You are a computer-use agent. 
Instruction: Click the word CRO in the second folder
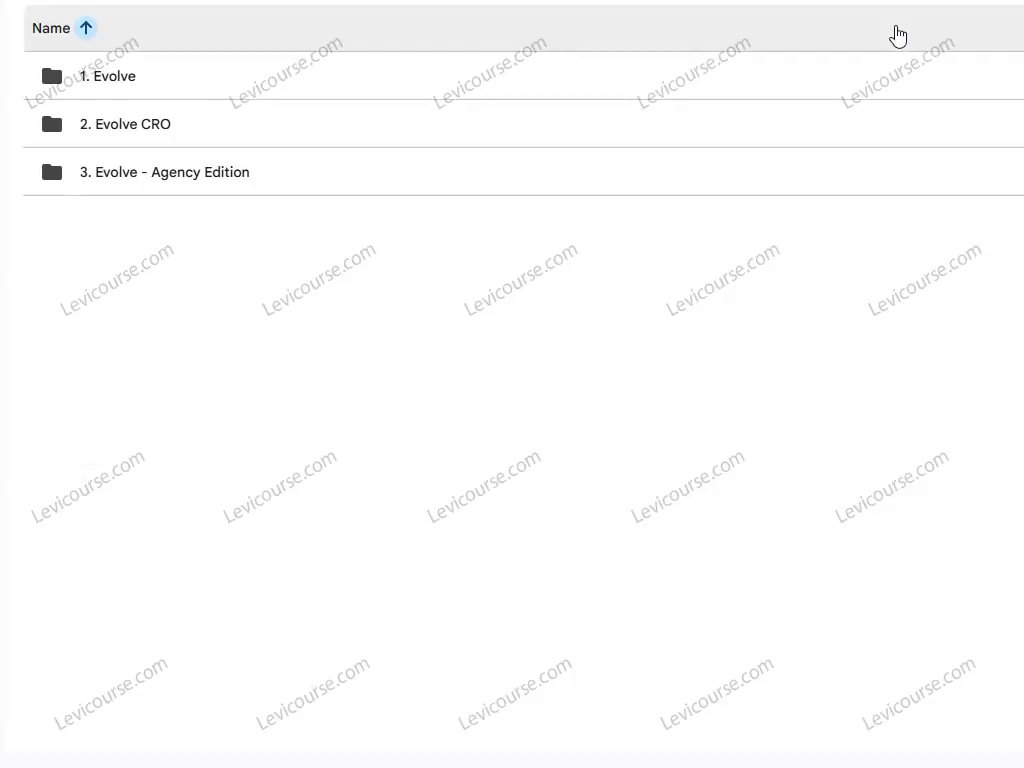[156, 124]
